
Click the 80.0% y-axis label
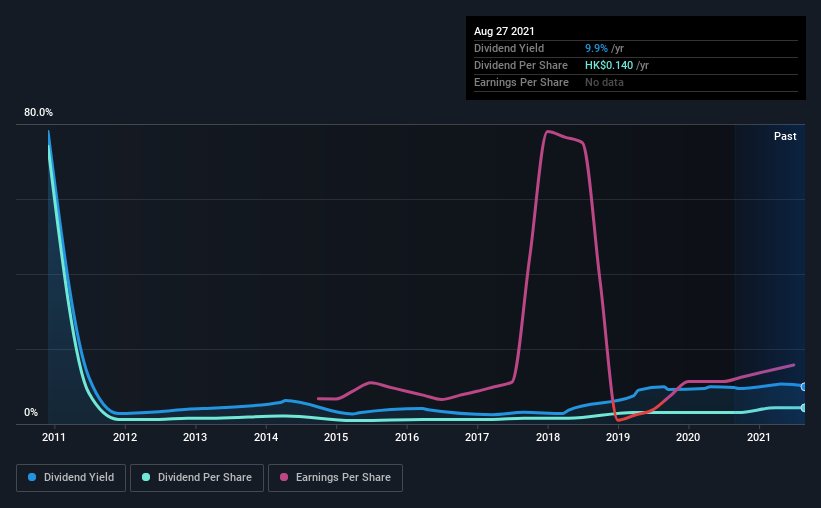pyautogui.click(x=38, y=113)
